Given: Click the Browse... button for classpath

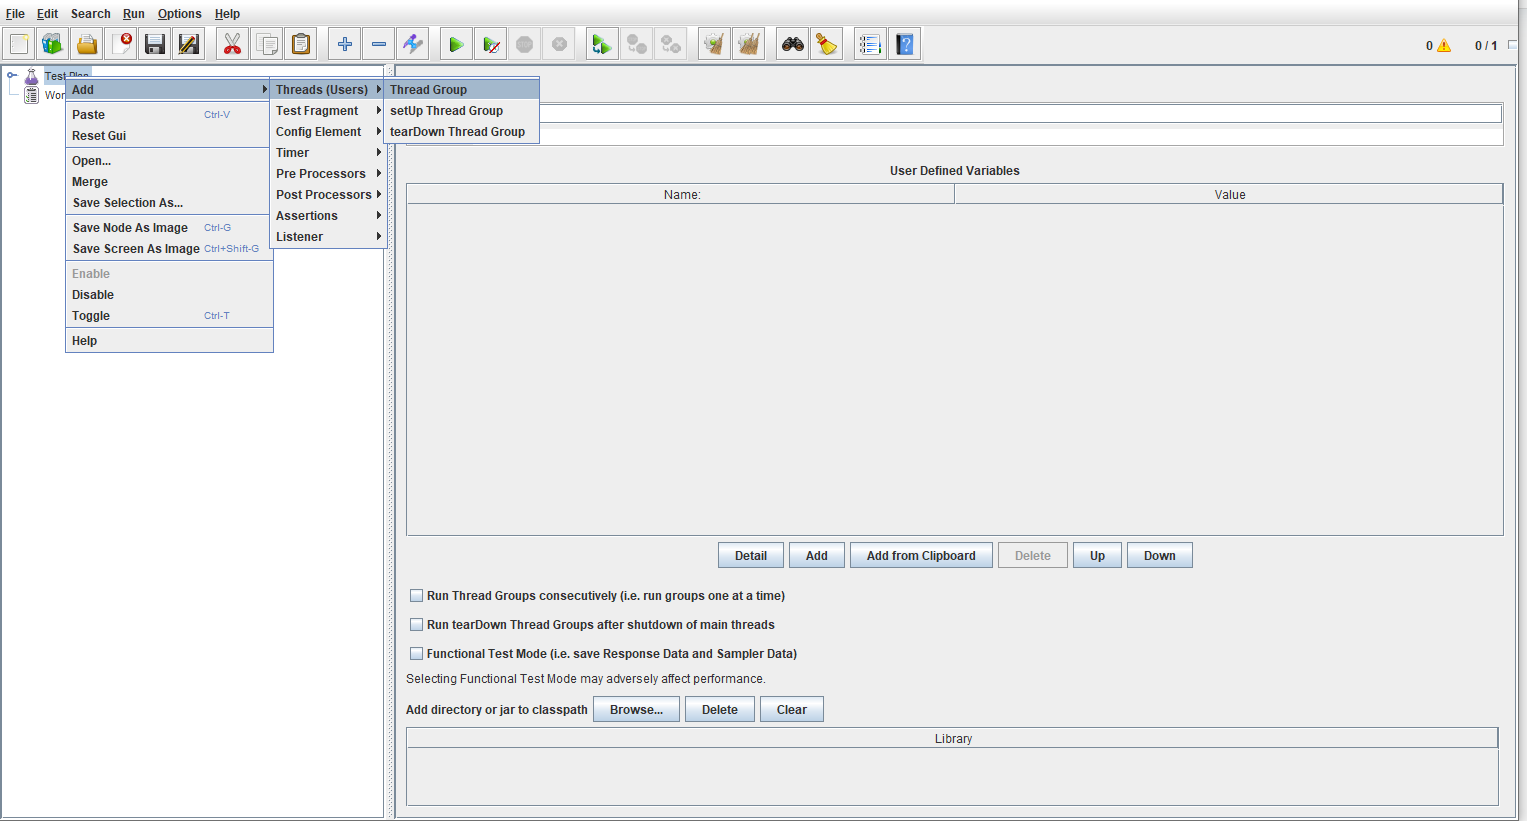Looking at the screenshot, I should pos(636,710).
